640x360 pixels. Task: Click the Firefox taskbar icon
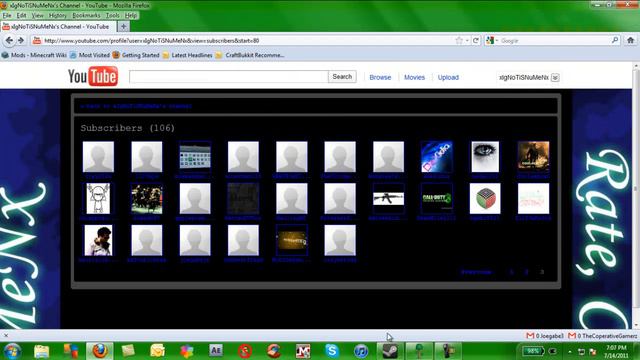pyautogui.click(x=100, y=351)
